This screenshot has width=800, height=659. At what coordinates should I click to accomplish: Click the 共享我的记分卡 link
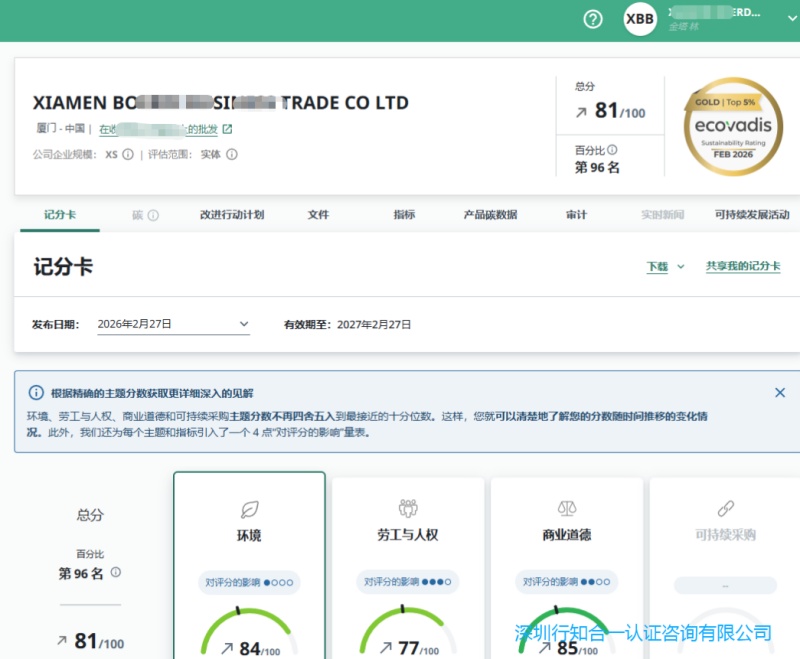pos(743,266)
